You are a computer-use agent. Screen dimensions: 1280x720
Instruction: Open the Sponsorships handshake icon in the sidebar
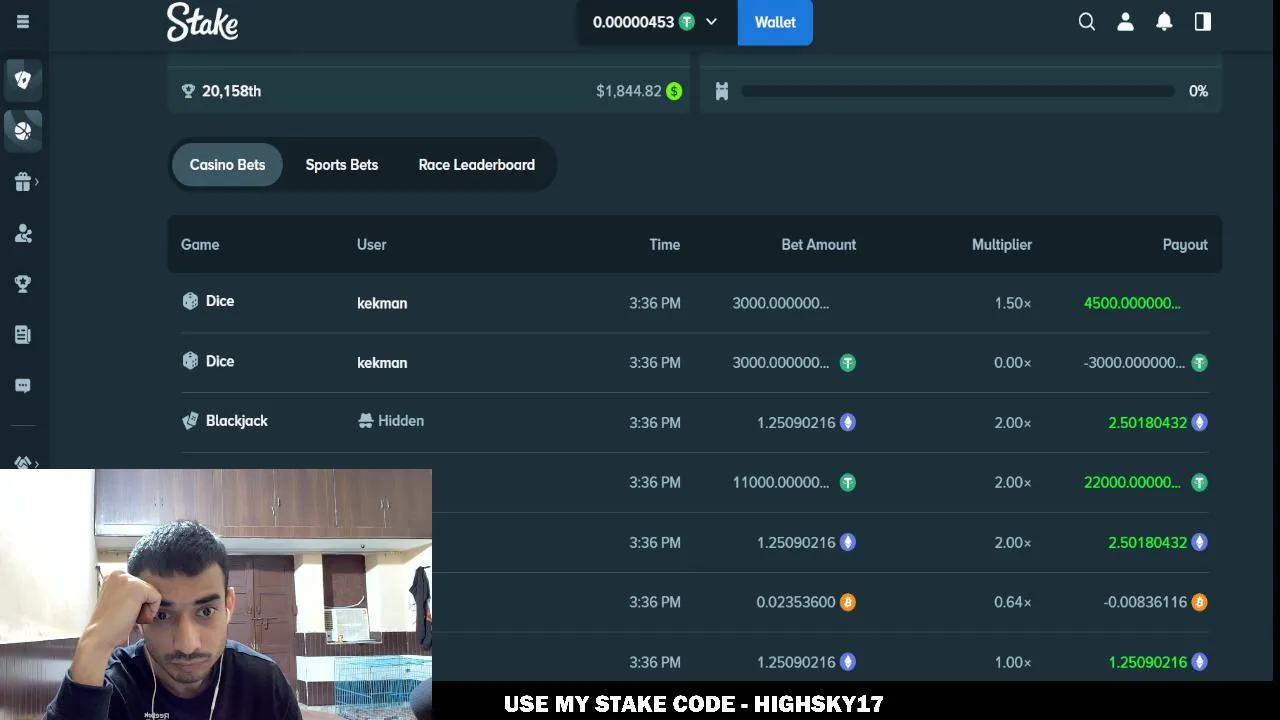pos(23,462)
